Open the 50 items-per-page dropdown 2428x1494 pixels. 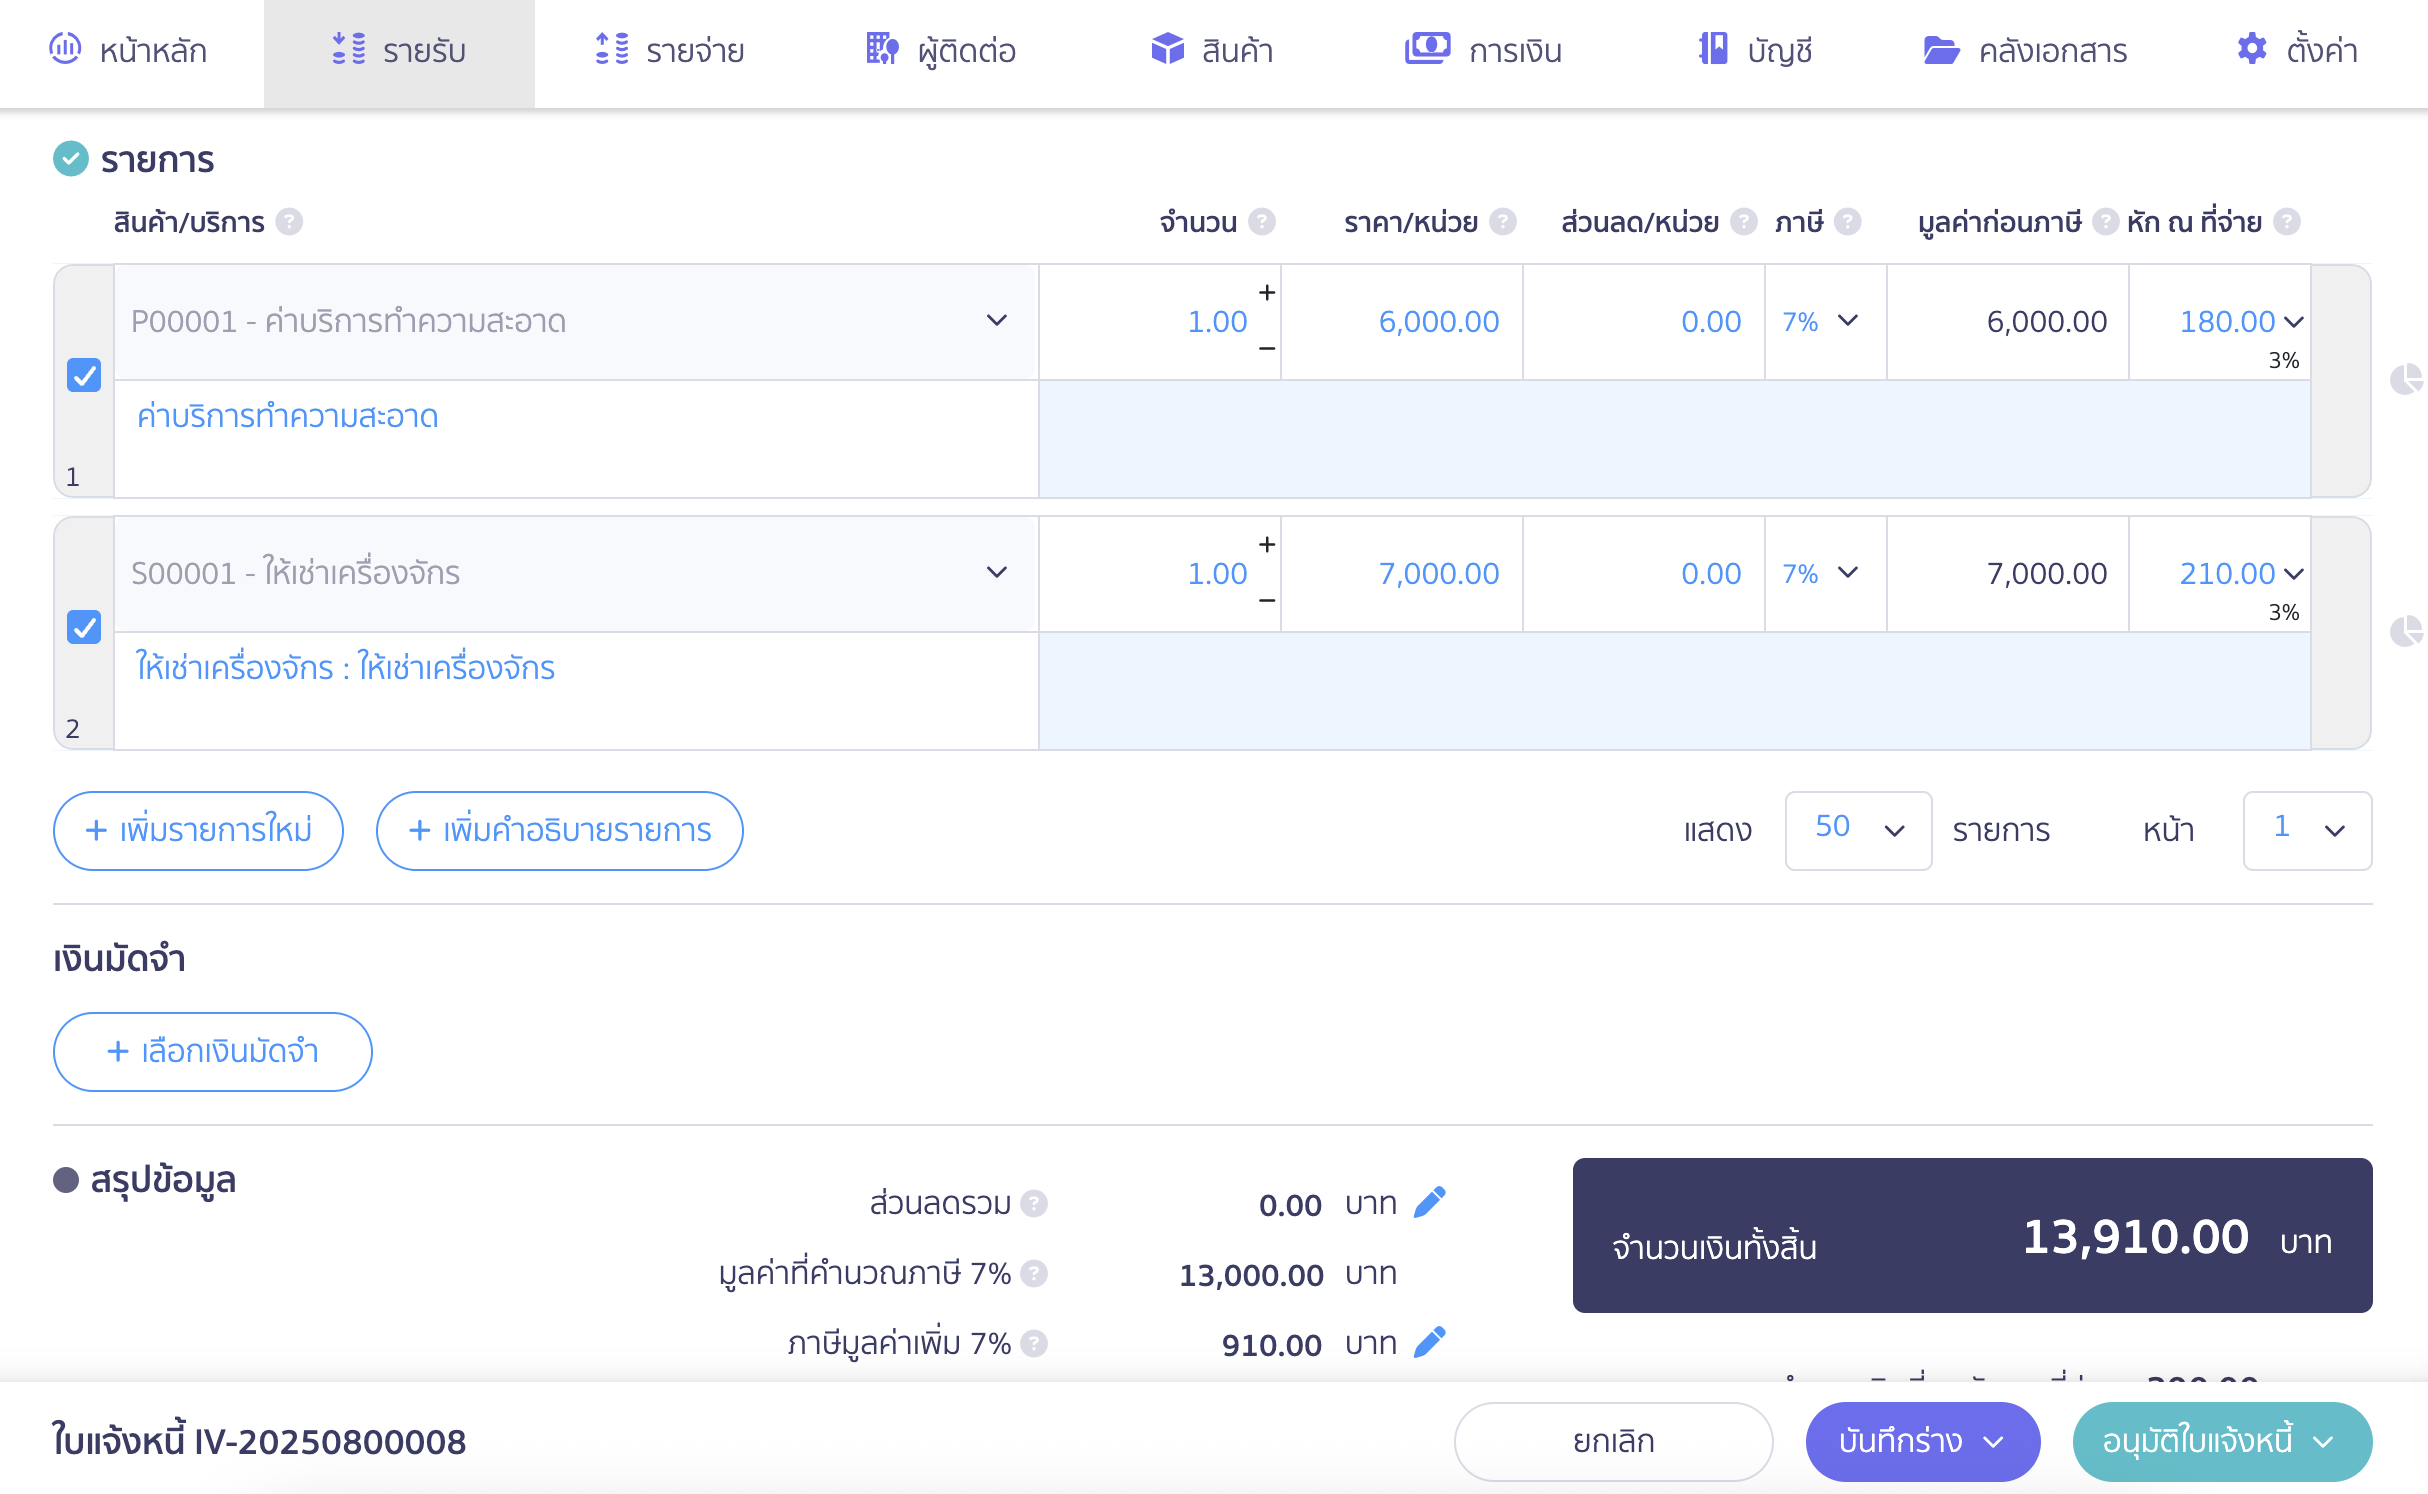click(x=1858, y=831)
